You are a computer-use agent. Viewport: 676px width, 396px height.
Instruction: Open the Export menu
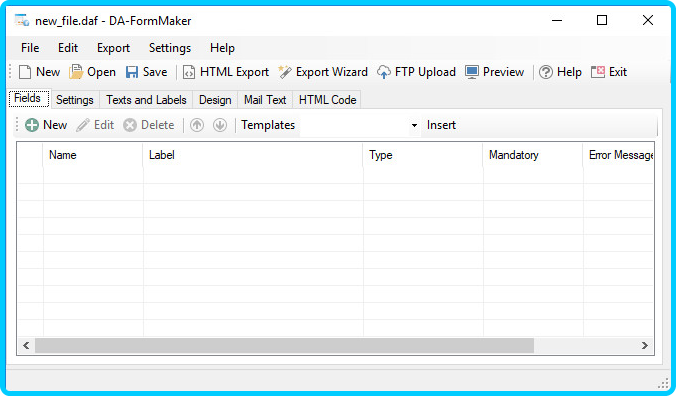click(x=113, y=48)
